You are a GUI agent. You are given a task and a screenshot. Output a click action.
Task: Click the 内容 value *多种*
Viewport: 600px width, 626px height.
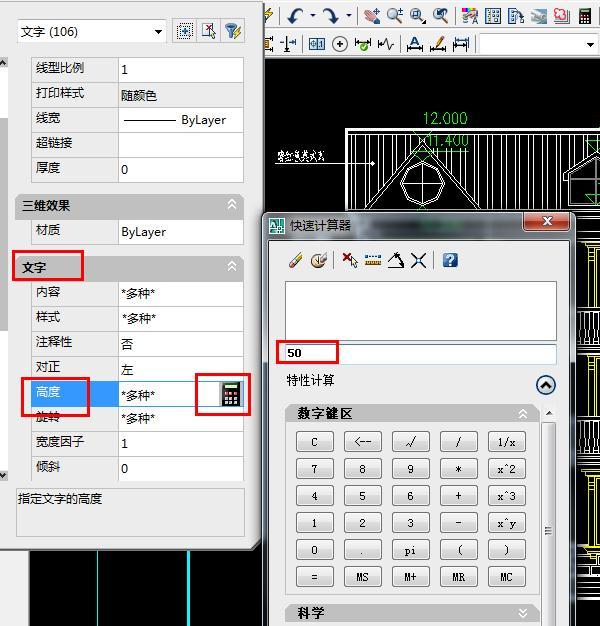point(138,293)
